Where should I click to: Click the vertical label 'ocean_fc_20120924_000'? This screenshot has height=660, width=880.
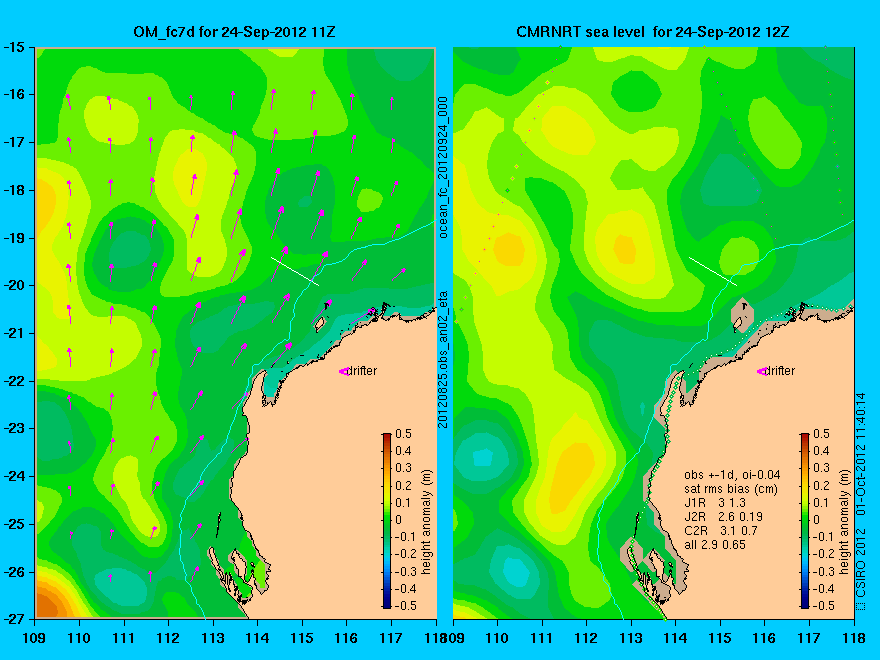(x=443, y=167)
